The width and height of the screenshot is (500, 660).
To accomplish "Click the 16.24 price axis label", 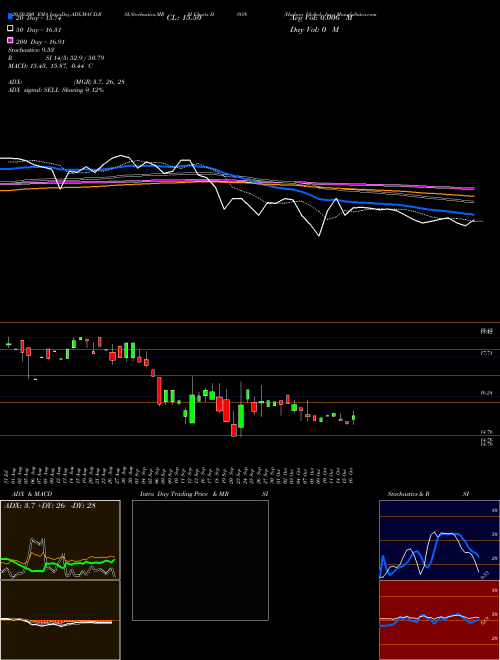I will pos(487,393).
